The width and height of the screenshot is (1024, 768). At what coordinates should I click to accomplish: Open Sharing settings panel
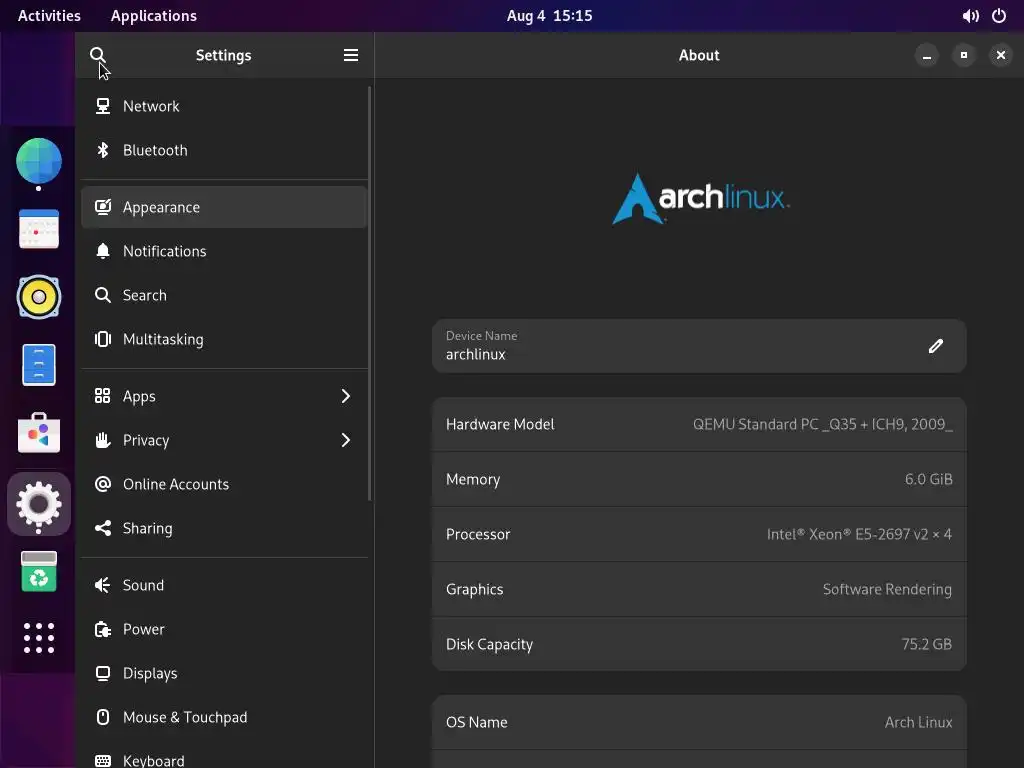tap(224, 528)
